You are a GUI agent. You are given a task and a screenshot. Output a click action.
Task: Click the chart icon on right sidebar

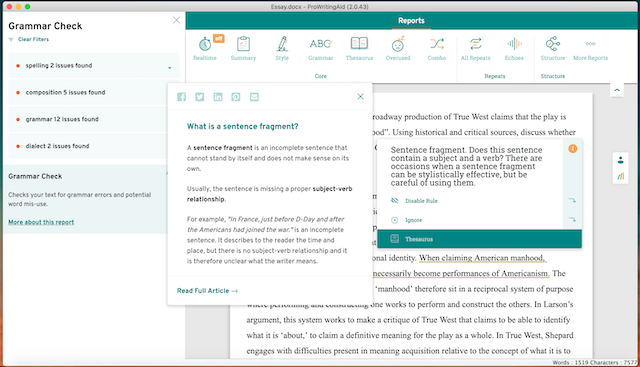pos(620,176)
